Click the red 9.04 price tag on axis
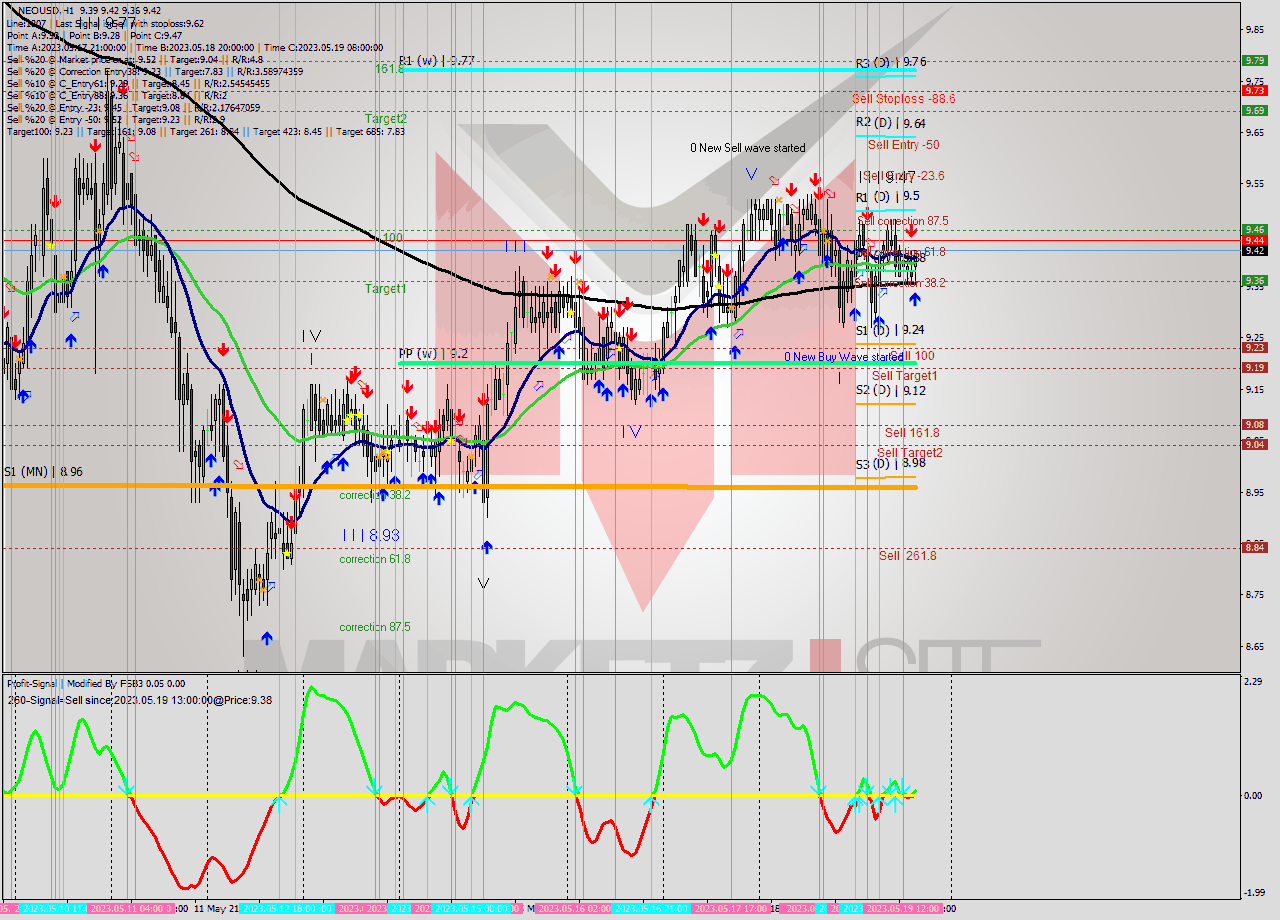1280x920 pixels. 1255,445
